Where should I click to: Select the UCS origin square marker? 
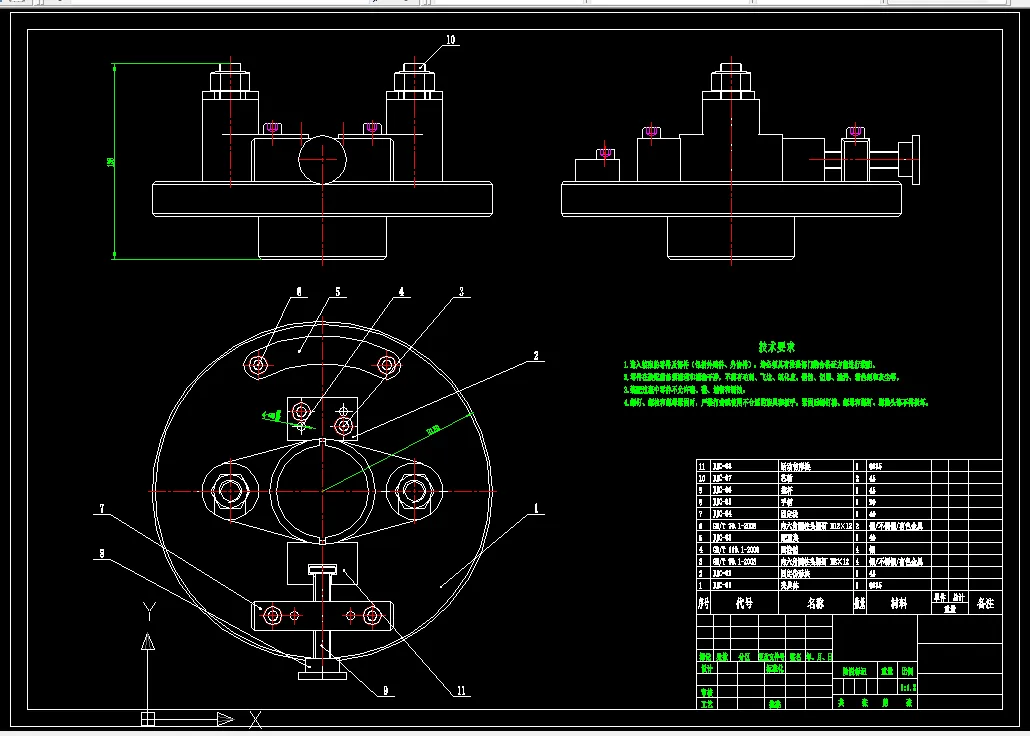tap(148, 719)
